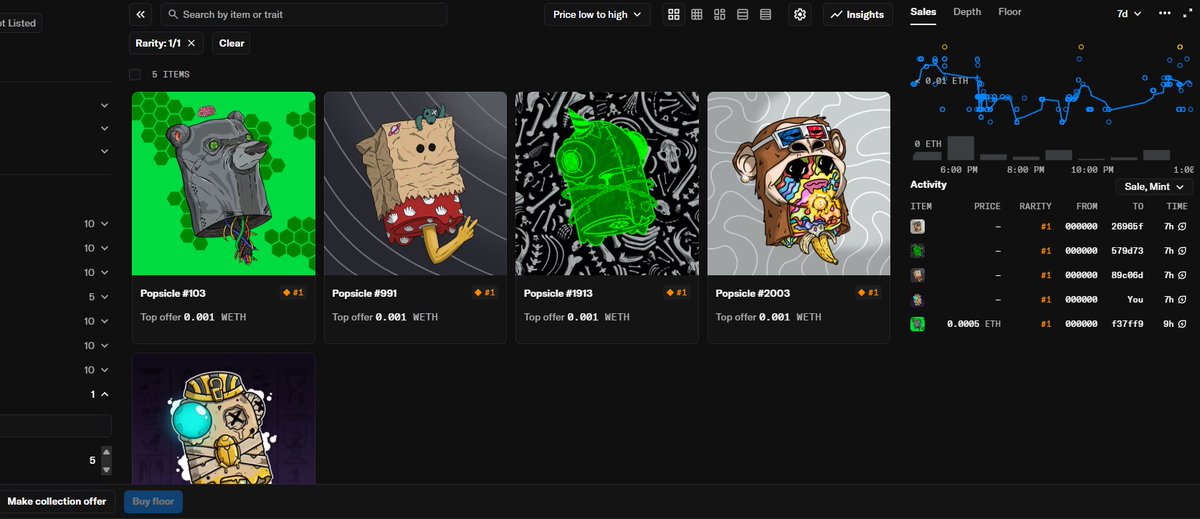Click rarity #1 badge on Popsicle #1913
The width and height of the screenshot is (1200, 519).
pos(677,293)
